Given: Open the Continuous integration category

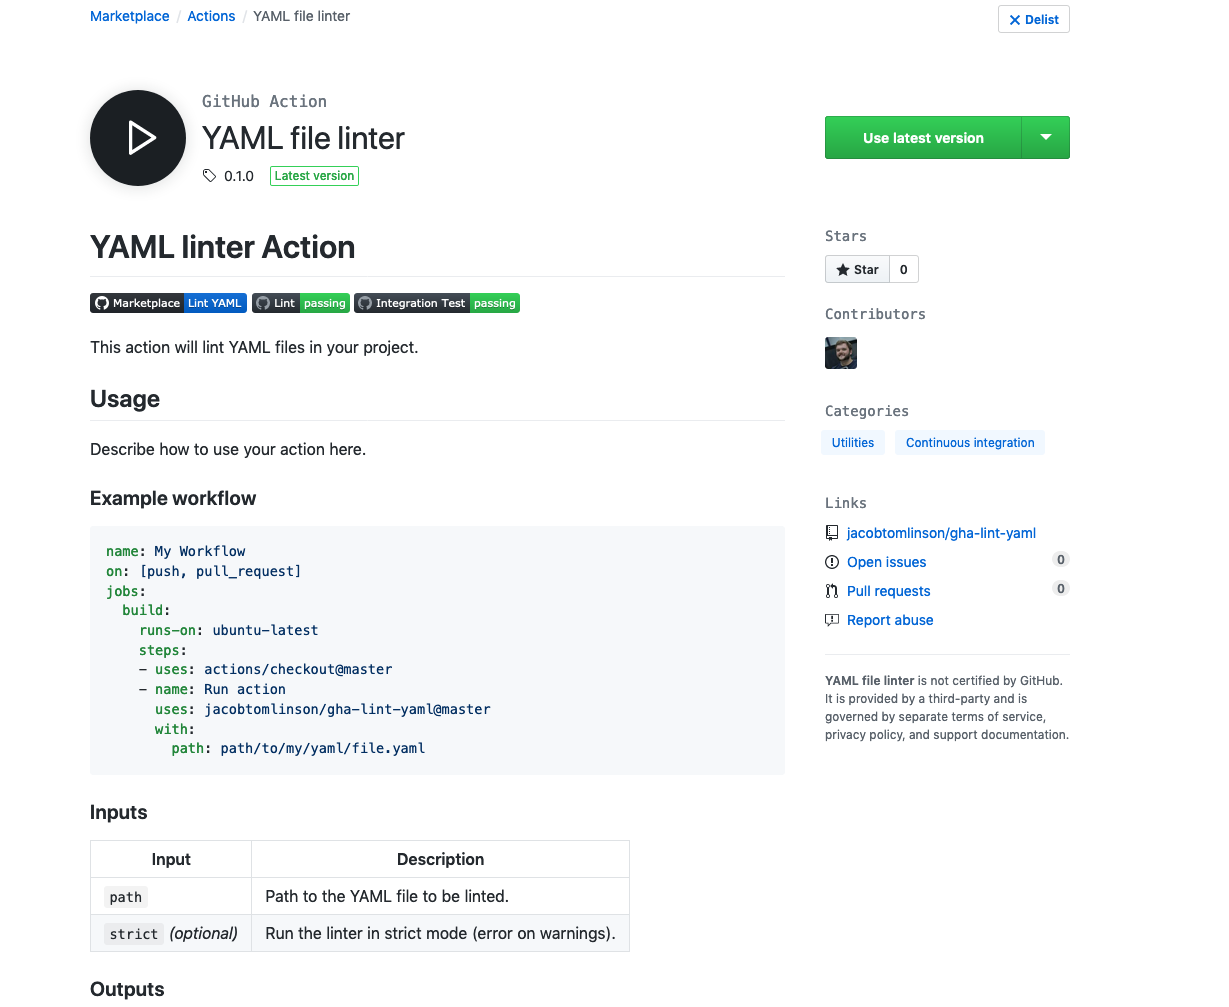Looking at the screenshot, I should tap(970, 443).
